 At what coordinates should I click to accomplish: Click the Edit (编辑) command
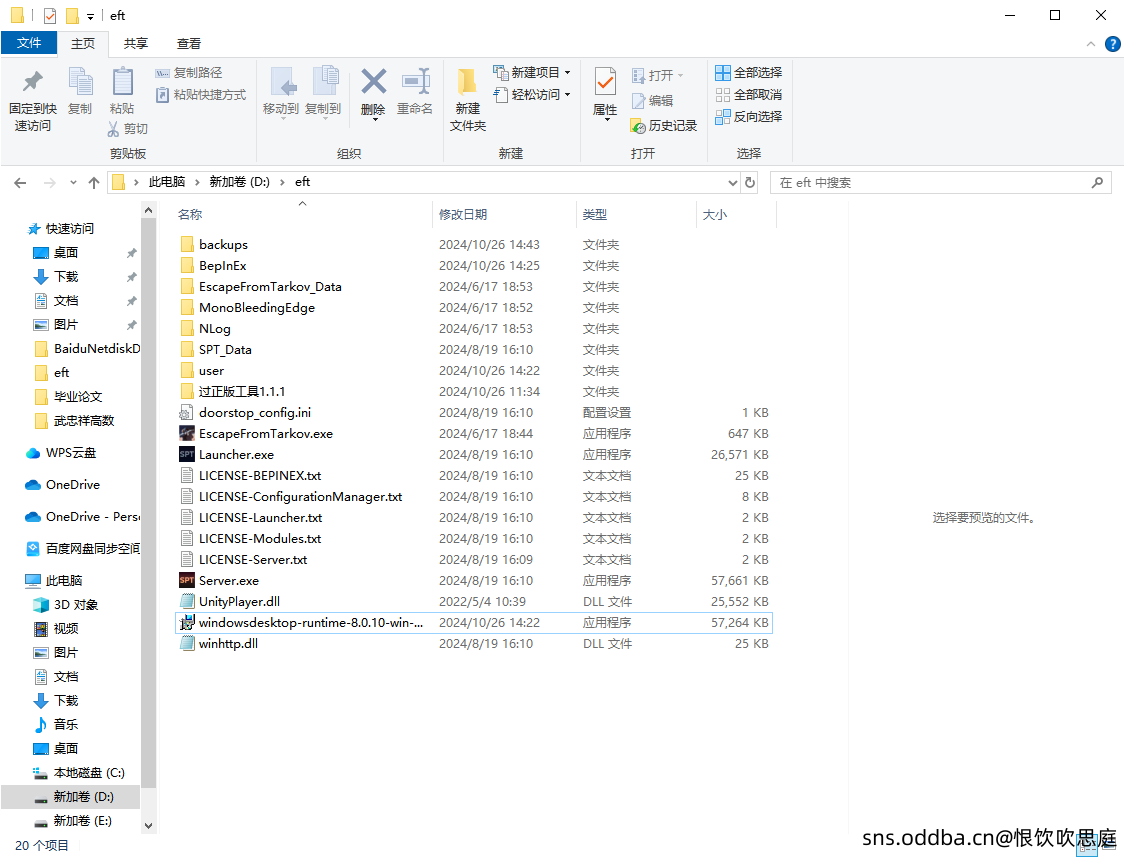coord(652,100)
